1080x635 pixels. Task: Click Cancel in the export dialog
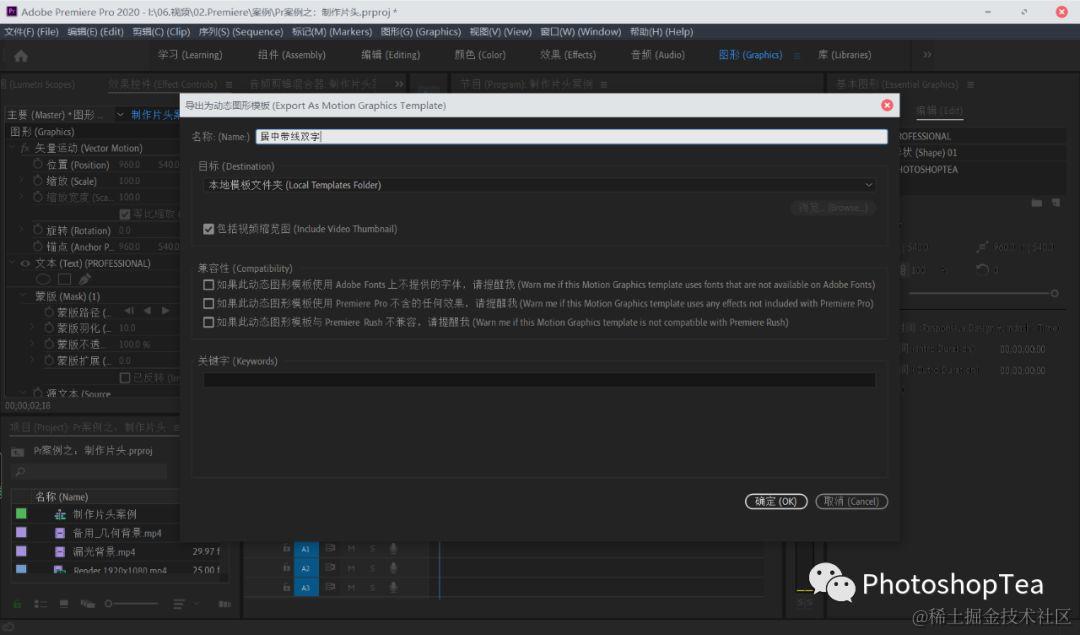(851, 501)
